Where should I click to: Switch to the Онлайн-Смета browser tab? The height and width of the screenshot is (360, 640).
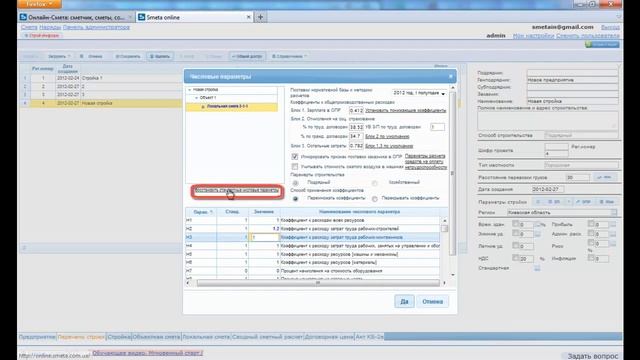pos(76,17)
